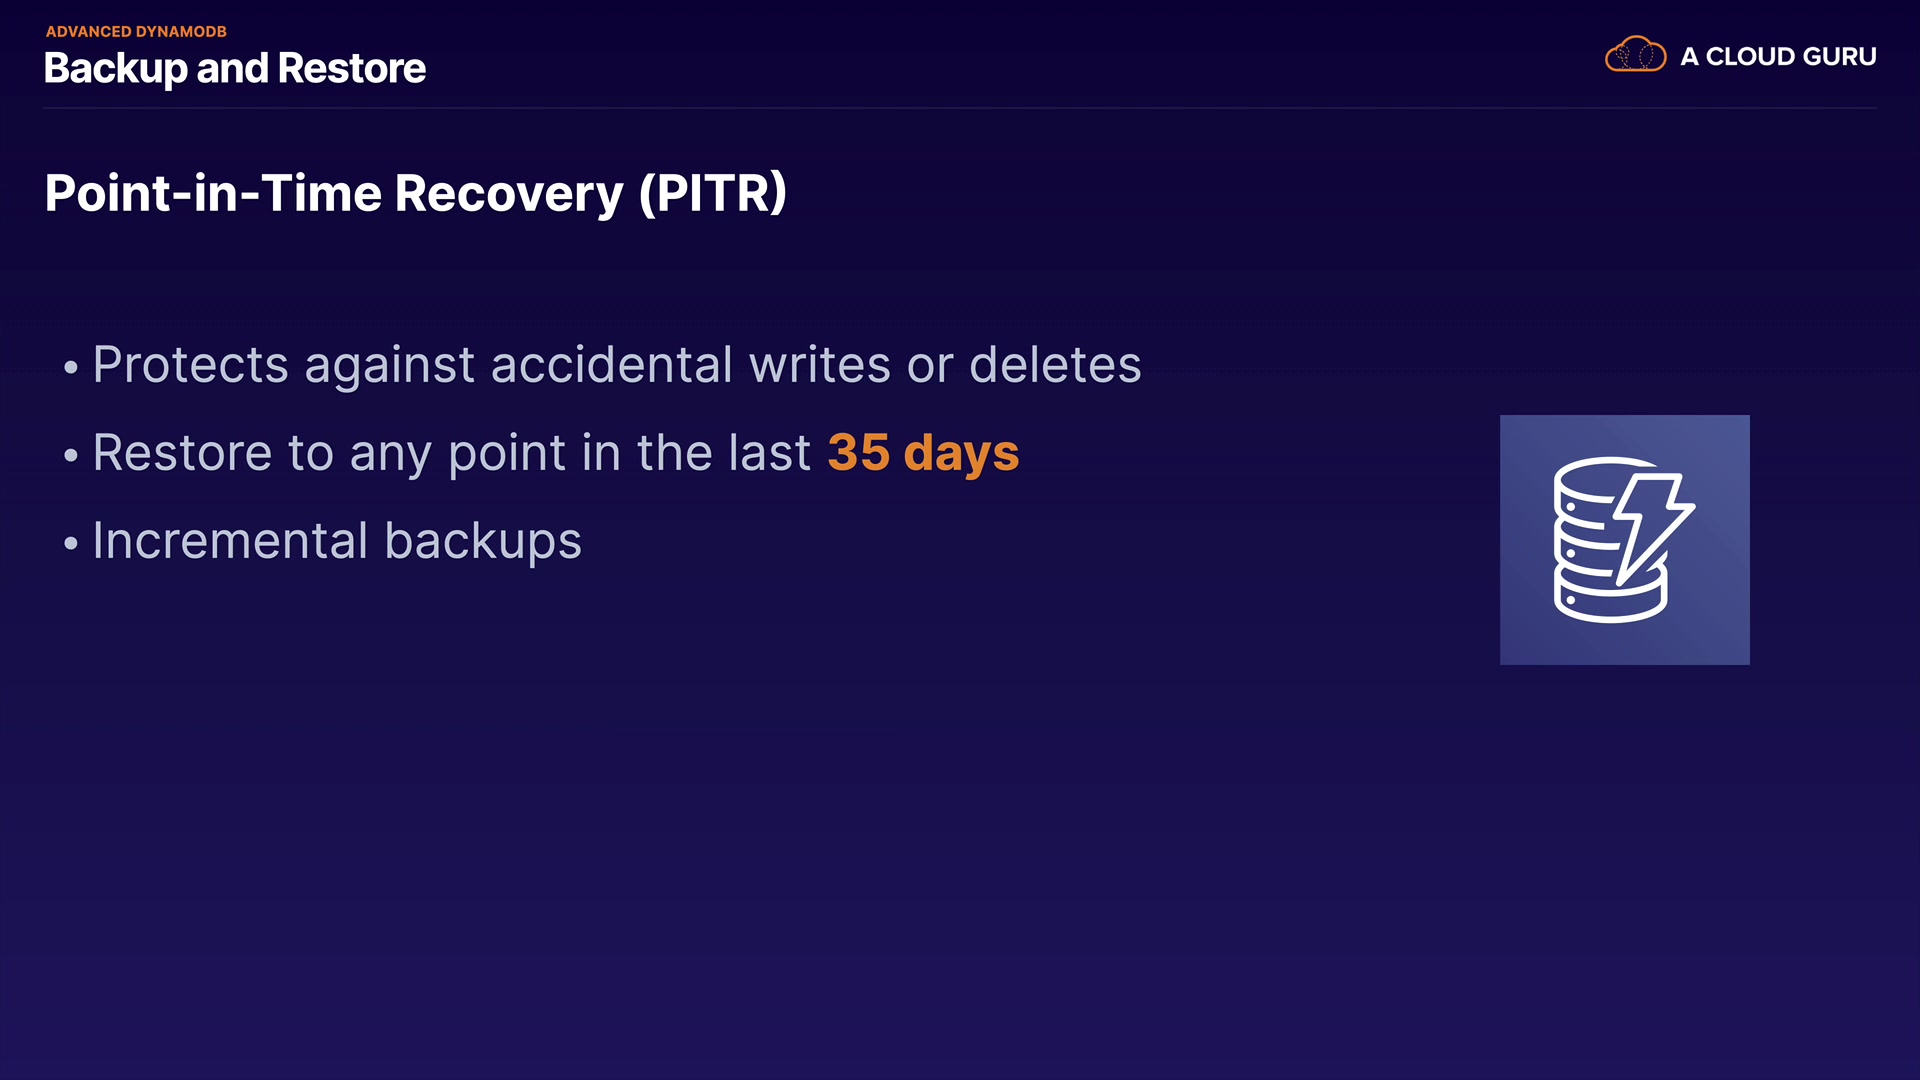The image size is (1920, 1080).
Task: Select the "A CLOUD GURU" brand text
Action: (x=1778, y=57)
